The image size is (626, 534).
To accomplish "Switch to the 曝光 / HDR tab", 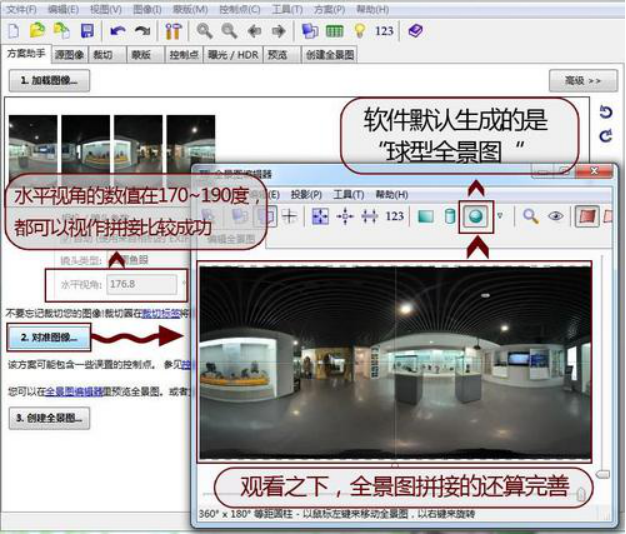I will coord(228,55).
